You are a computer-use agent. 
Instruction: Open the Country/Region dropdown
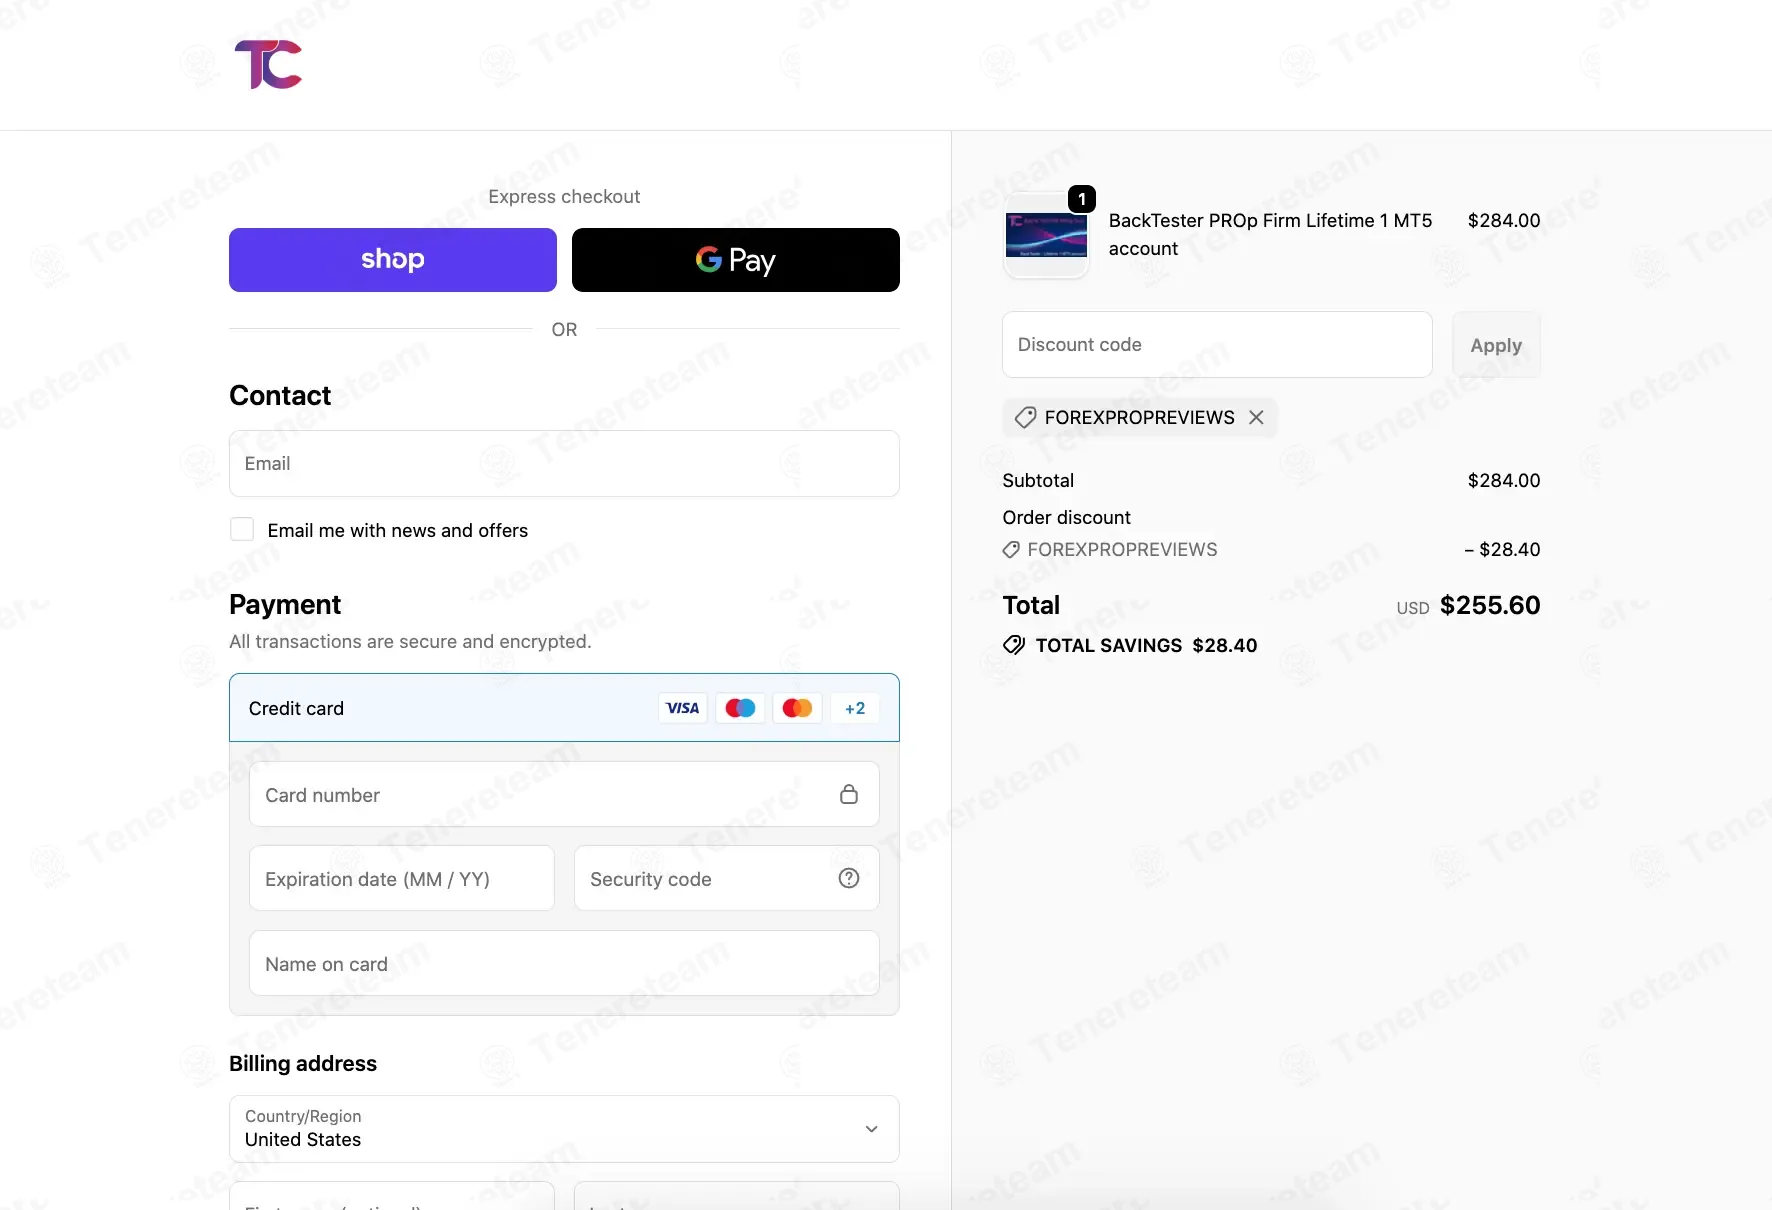[564, 1129]
